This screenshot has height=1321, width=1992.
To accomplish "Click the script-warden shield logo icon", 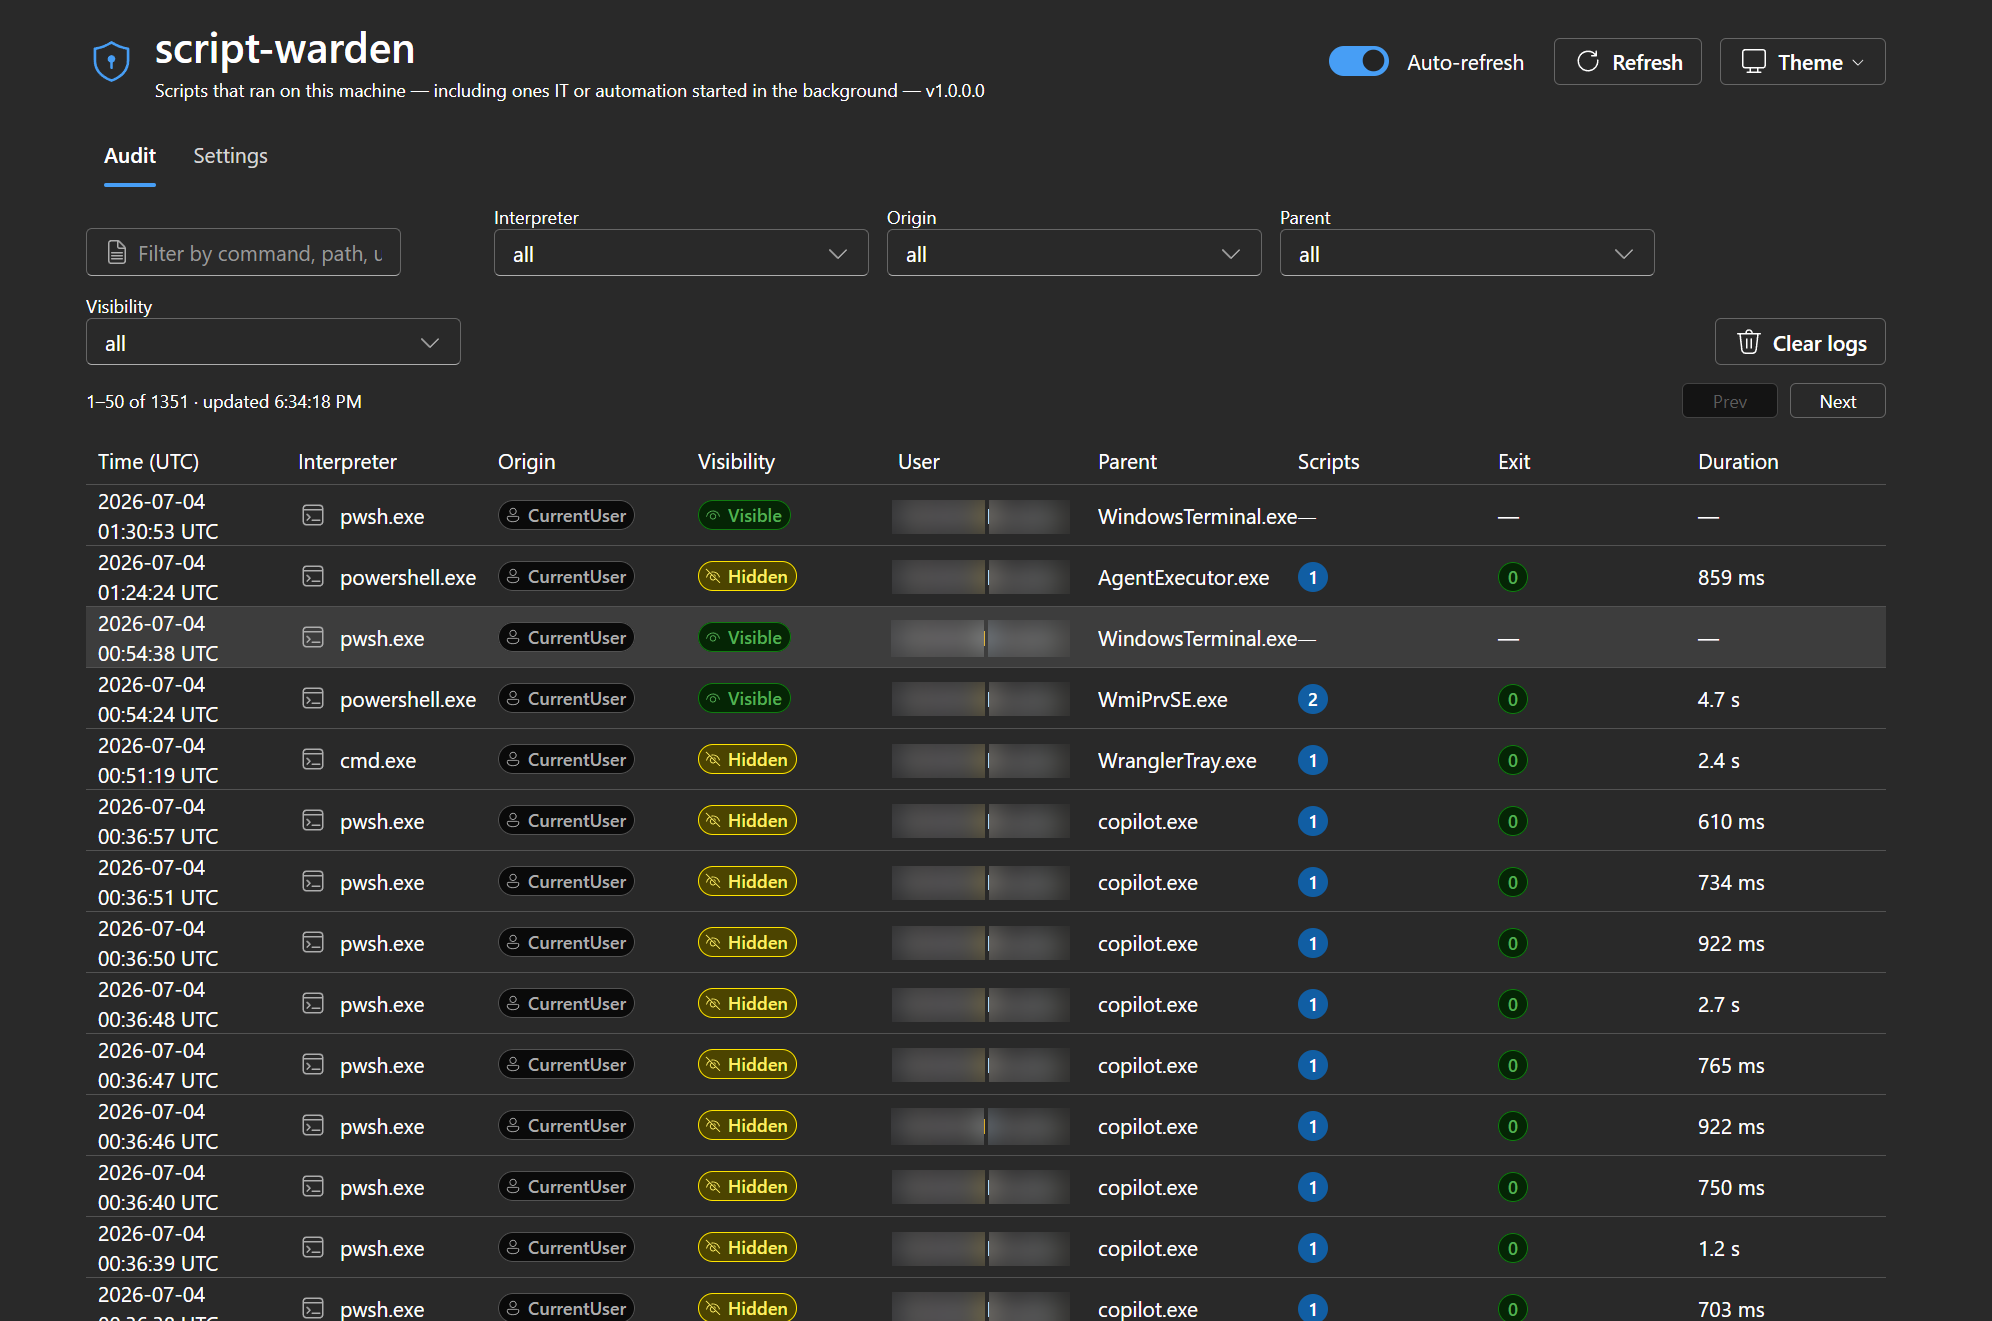I will point(111,62).
